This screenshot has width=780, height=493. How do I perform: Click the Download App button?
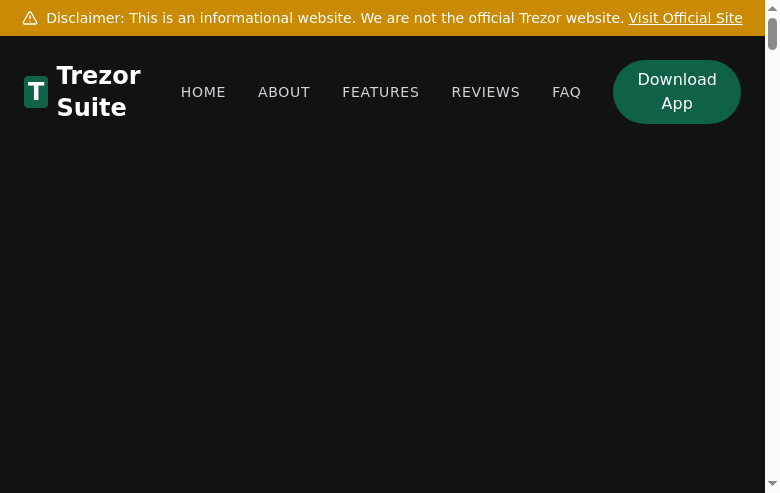pos(677,92)
